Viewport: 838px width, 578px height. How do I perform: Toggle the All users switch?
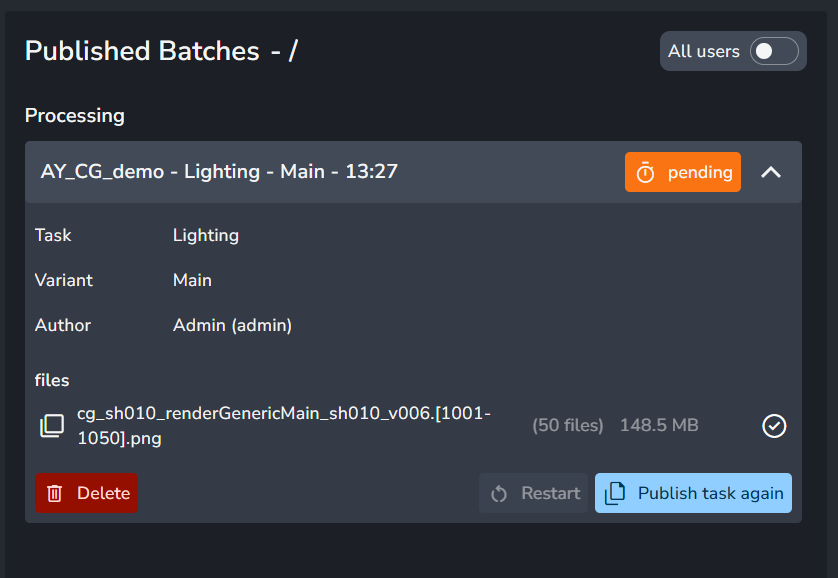[774, 51]
